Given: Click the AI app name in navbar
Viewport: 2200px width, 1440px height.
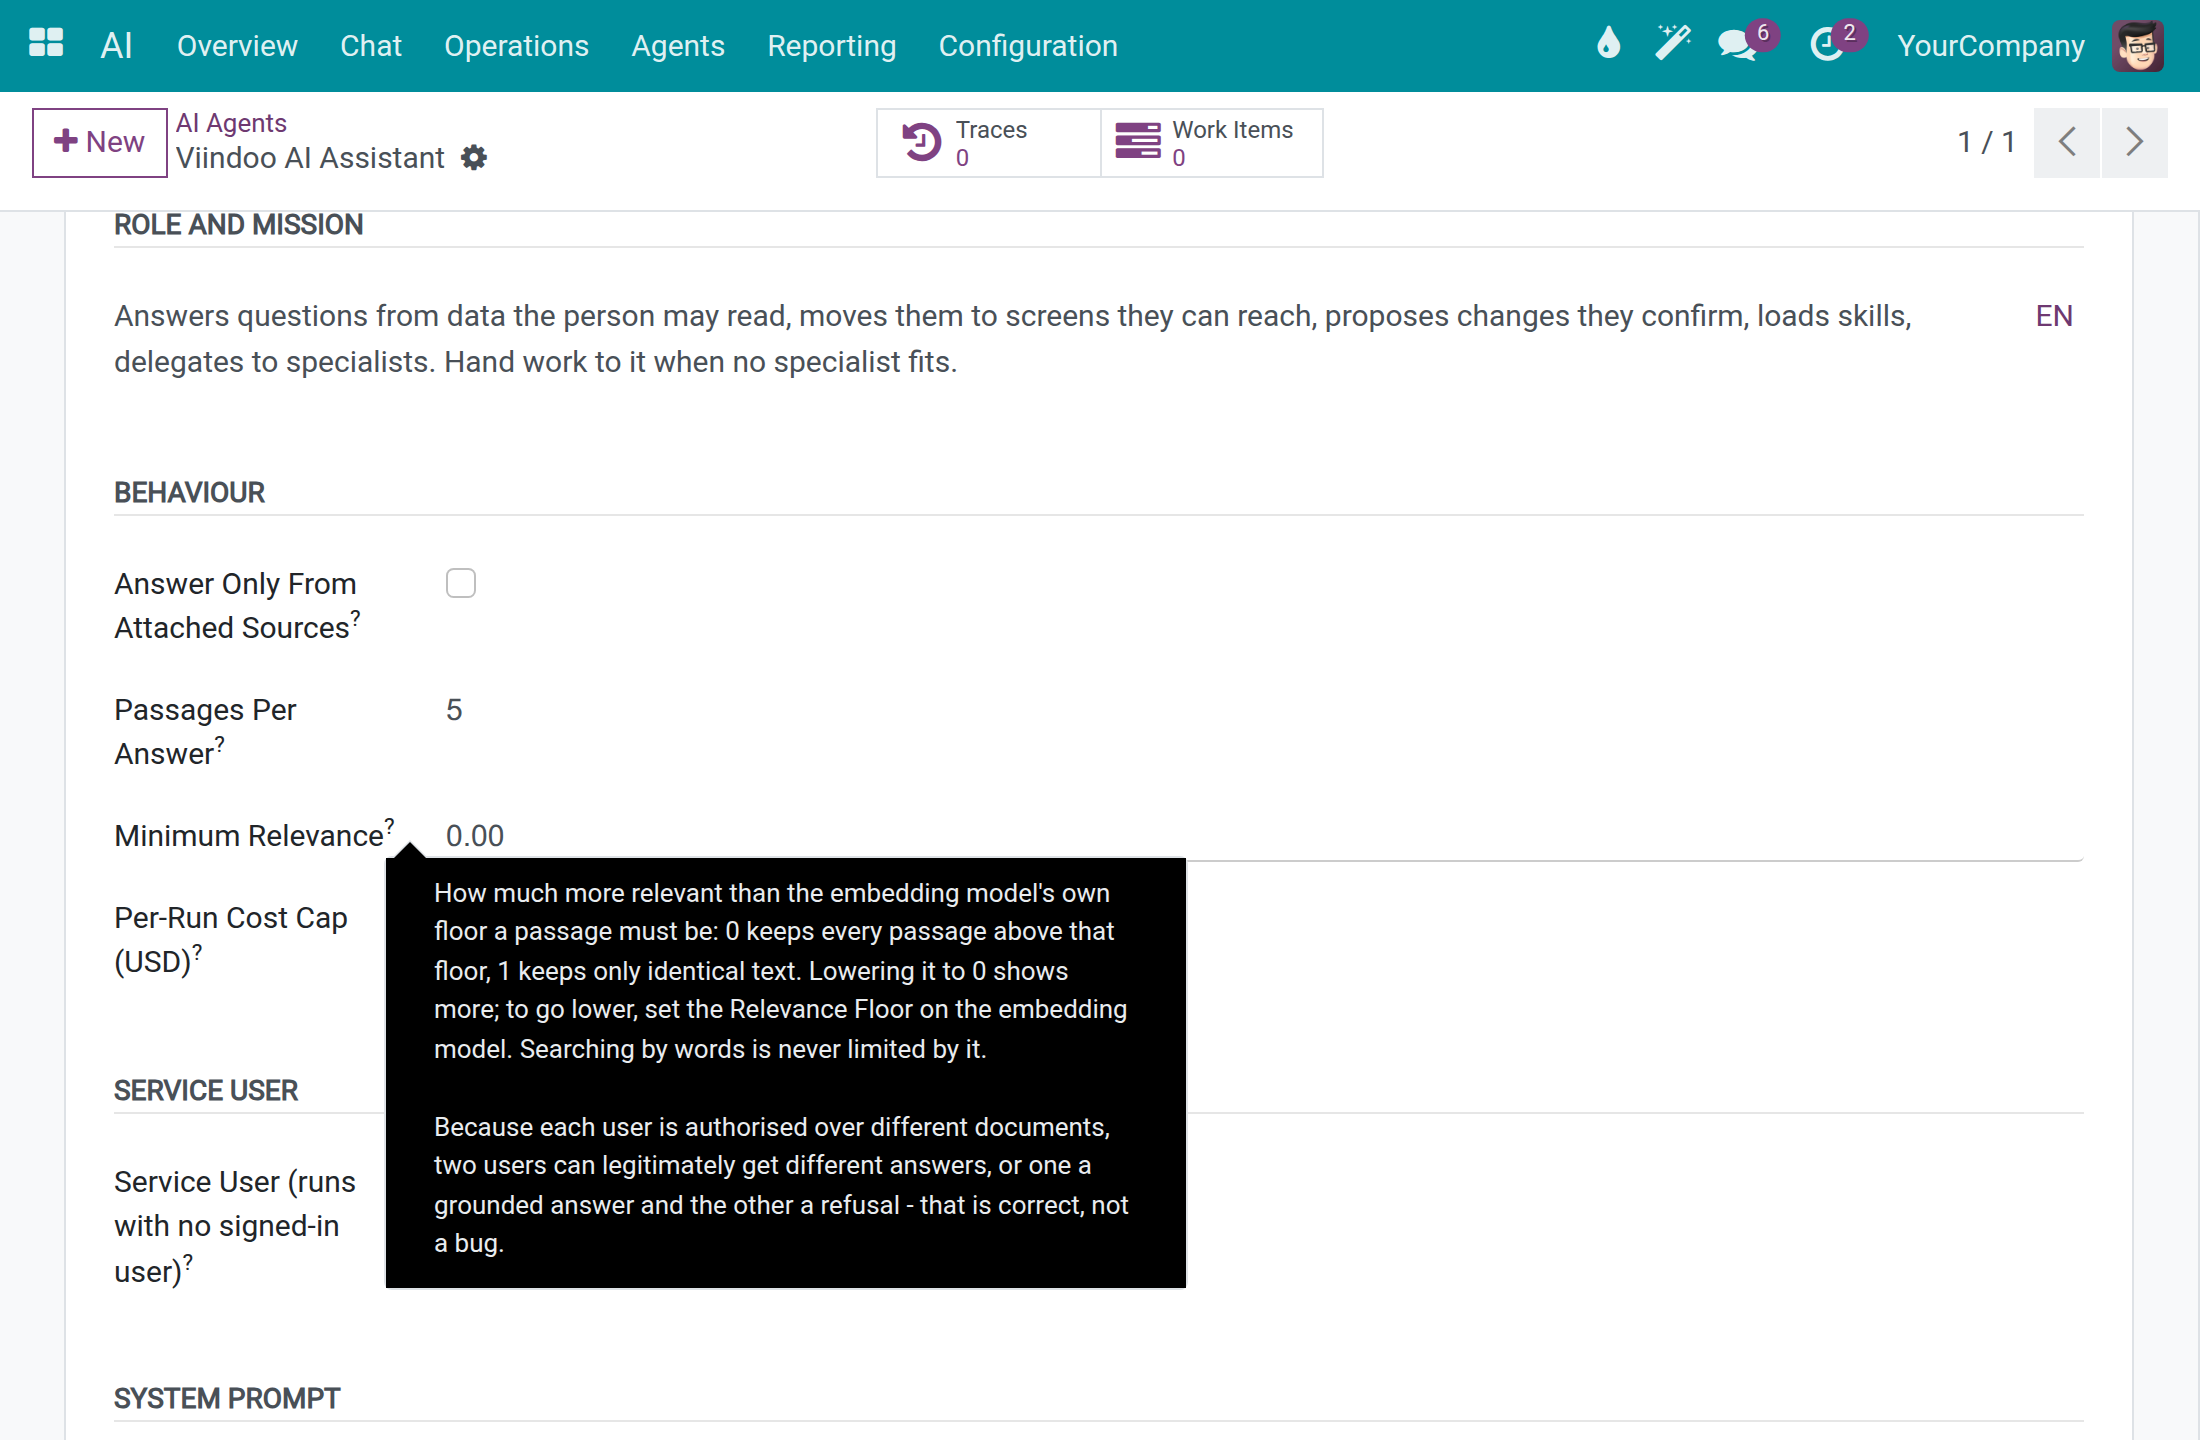Looking at the screenshot, I should (x=116, y=46).
